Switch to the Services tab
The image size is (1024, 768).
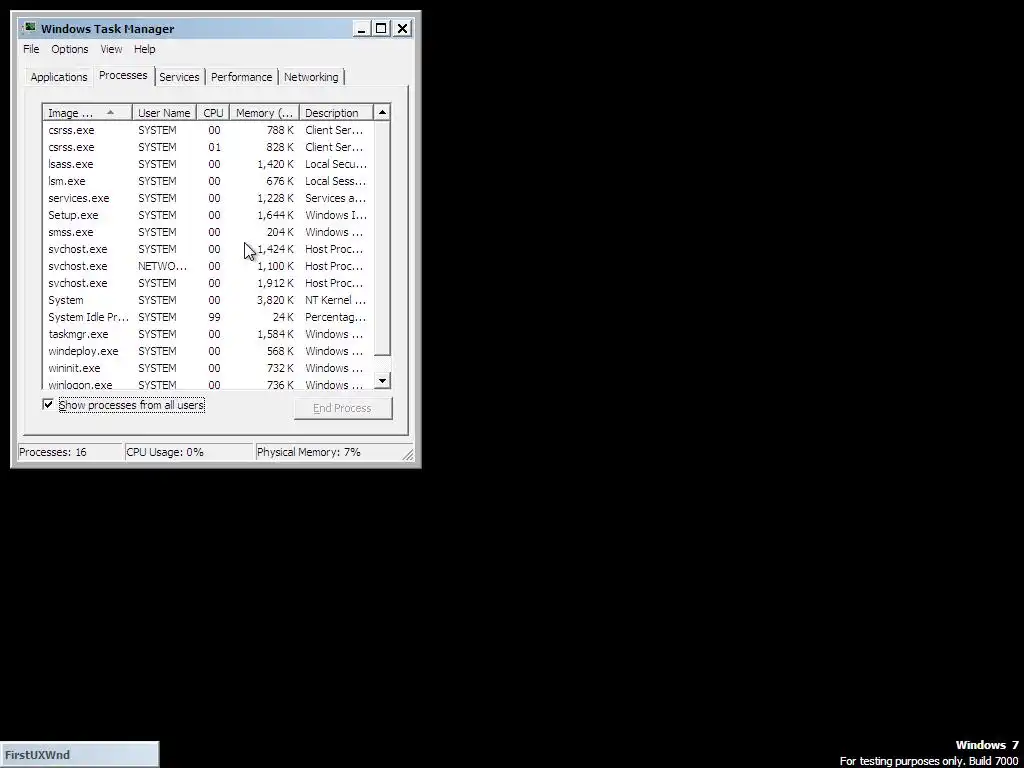coord(179,77)
